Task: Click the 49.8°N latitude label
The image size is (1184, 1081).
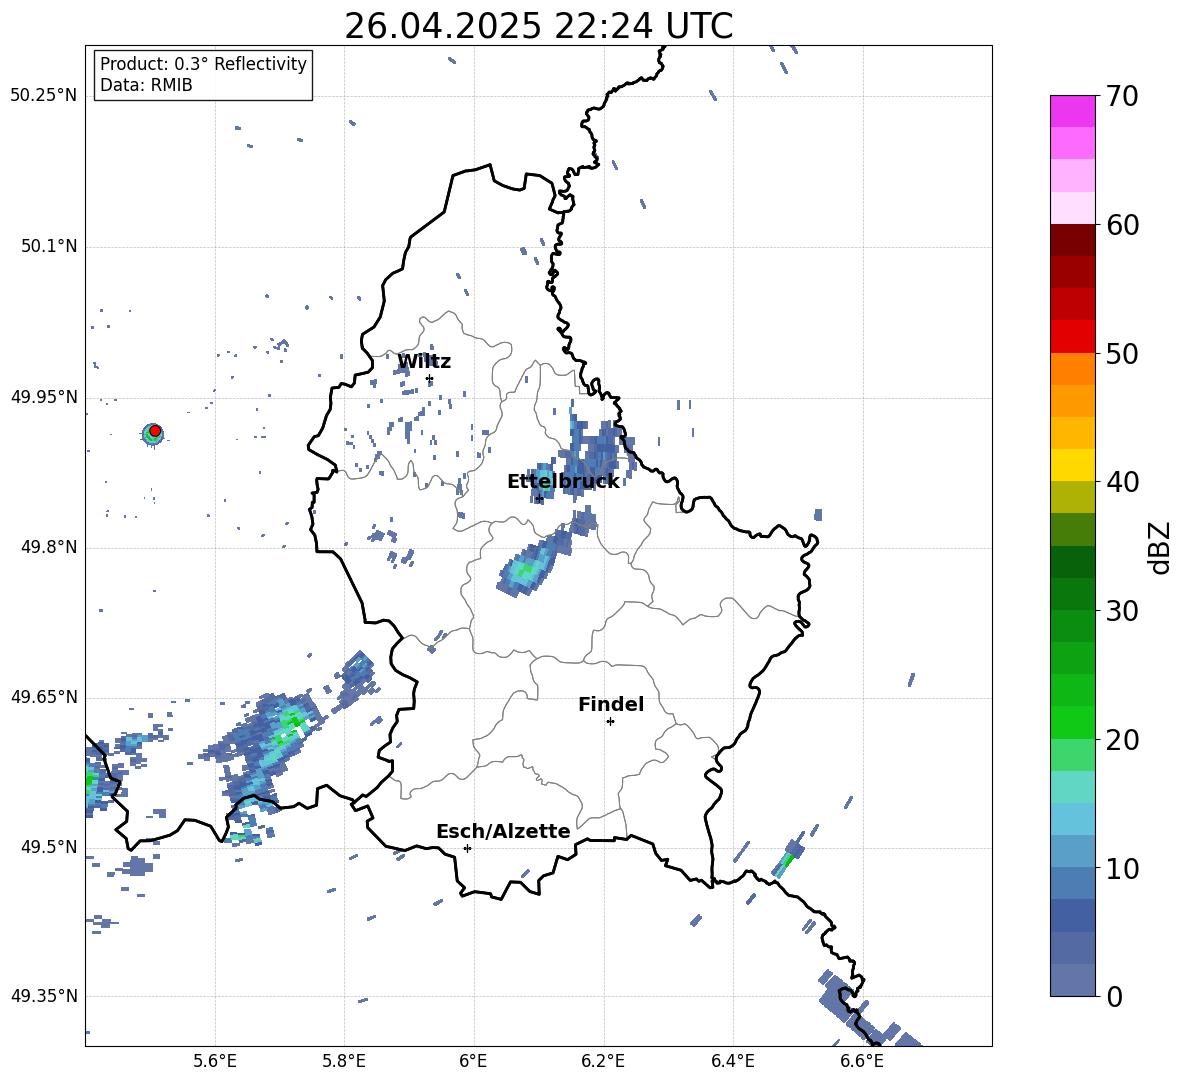Action: [49, 547]
